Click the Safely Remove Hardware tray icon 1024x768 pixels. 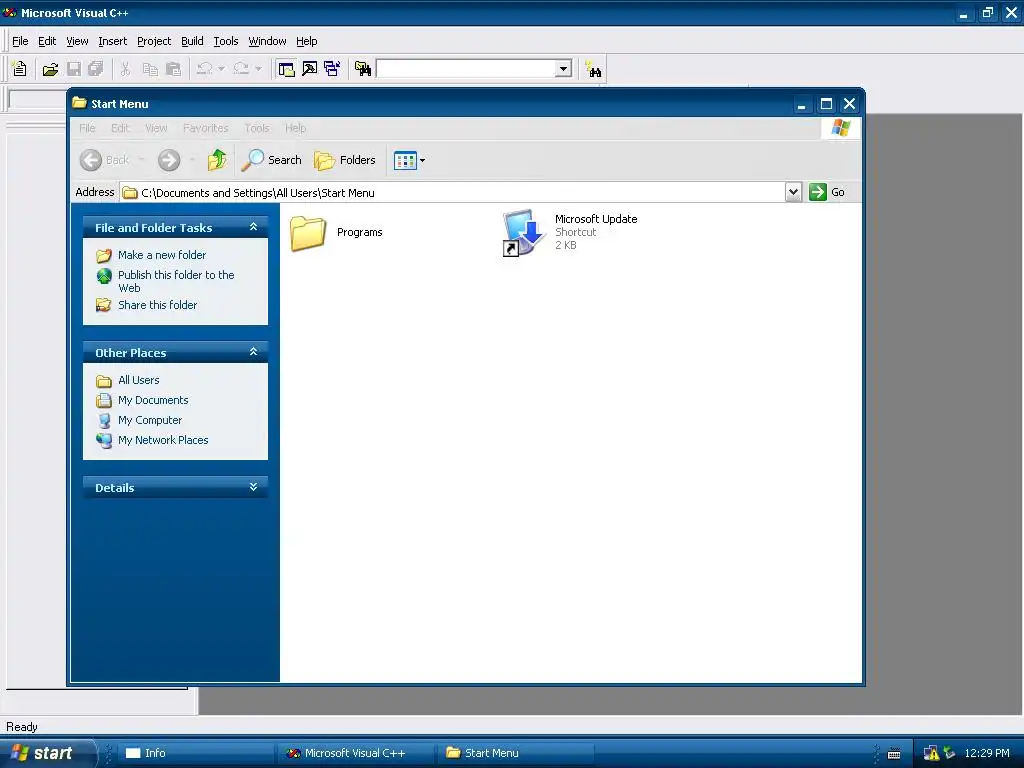tap(950, 753)
